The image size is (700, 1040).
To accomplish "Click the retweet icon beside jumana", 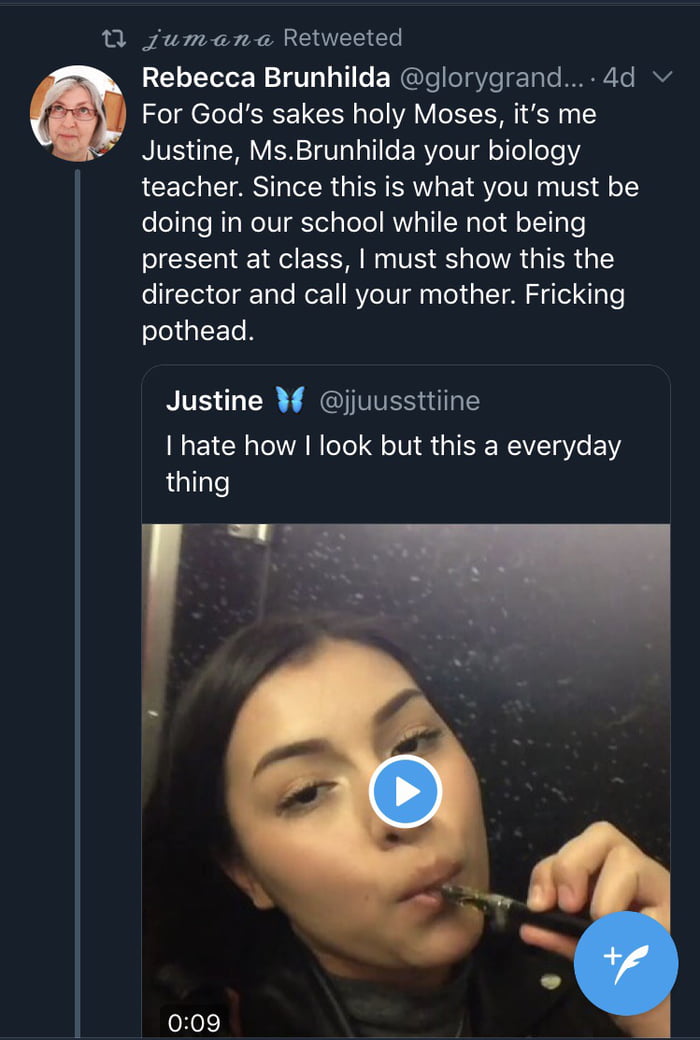I will pyautogui.click(x=115, y=39).
